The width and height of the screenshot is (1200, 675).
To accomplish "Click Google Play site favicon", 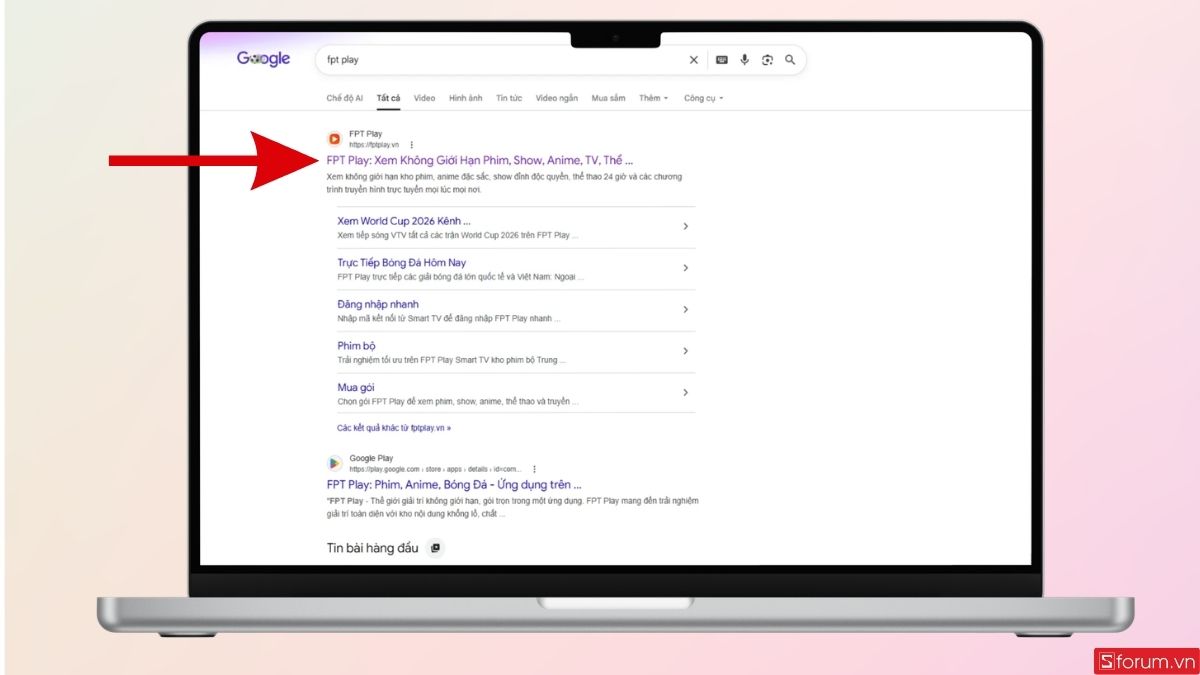I will 335,463.
